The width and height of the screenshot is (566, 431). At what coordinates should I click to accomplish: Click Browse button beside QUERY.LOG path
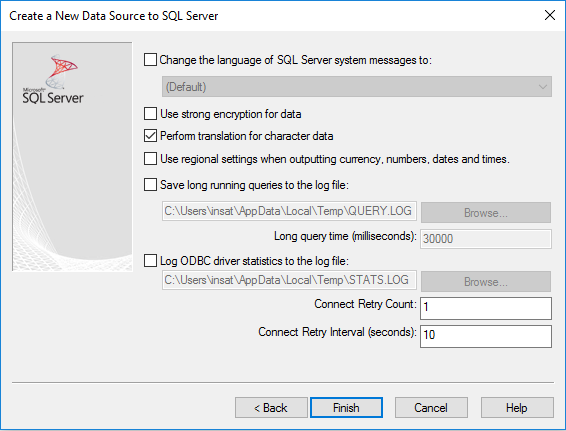(486, 213)
